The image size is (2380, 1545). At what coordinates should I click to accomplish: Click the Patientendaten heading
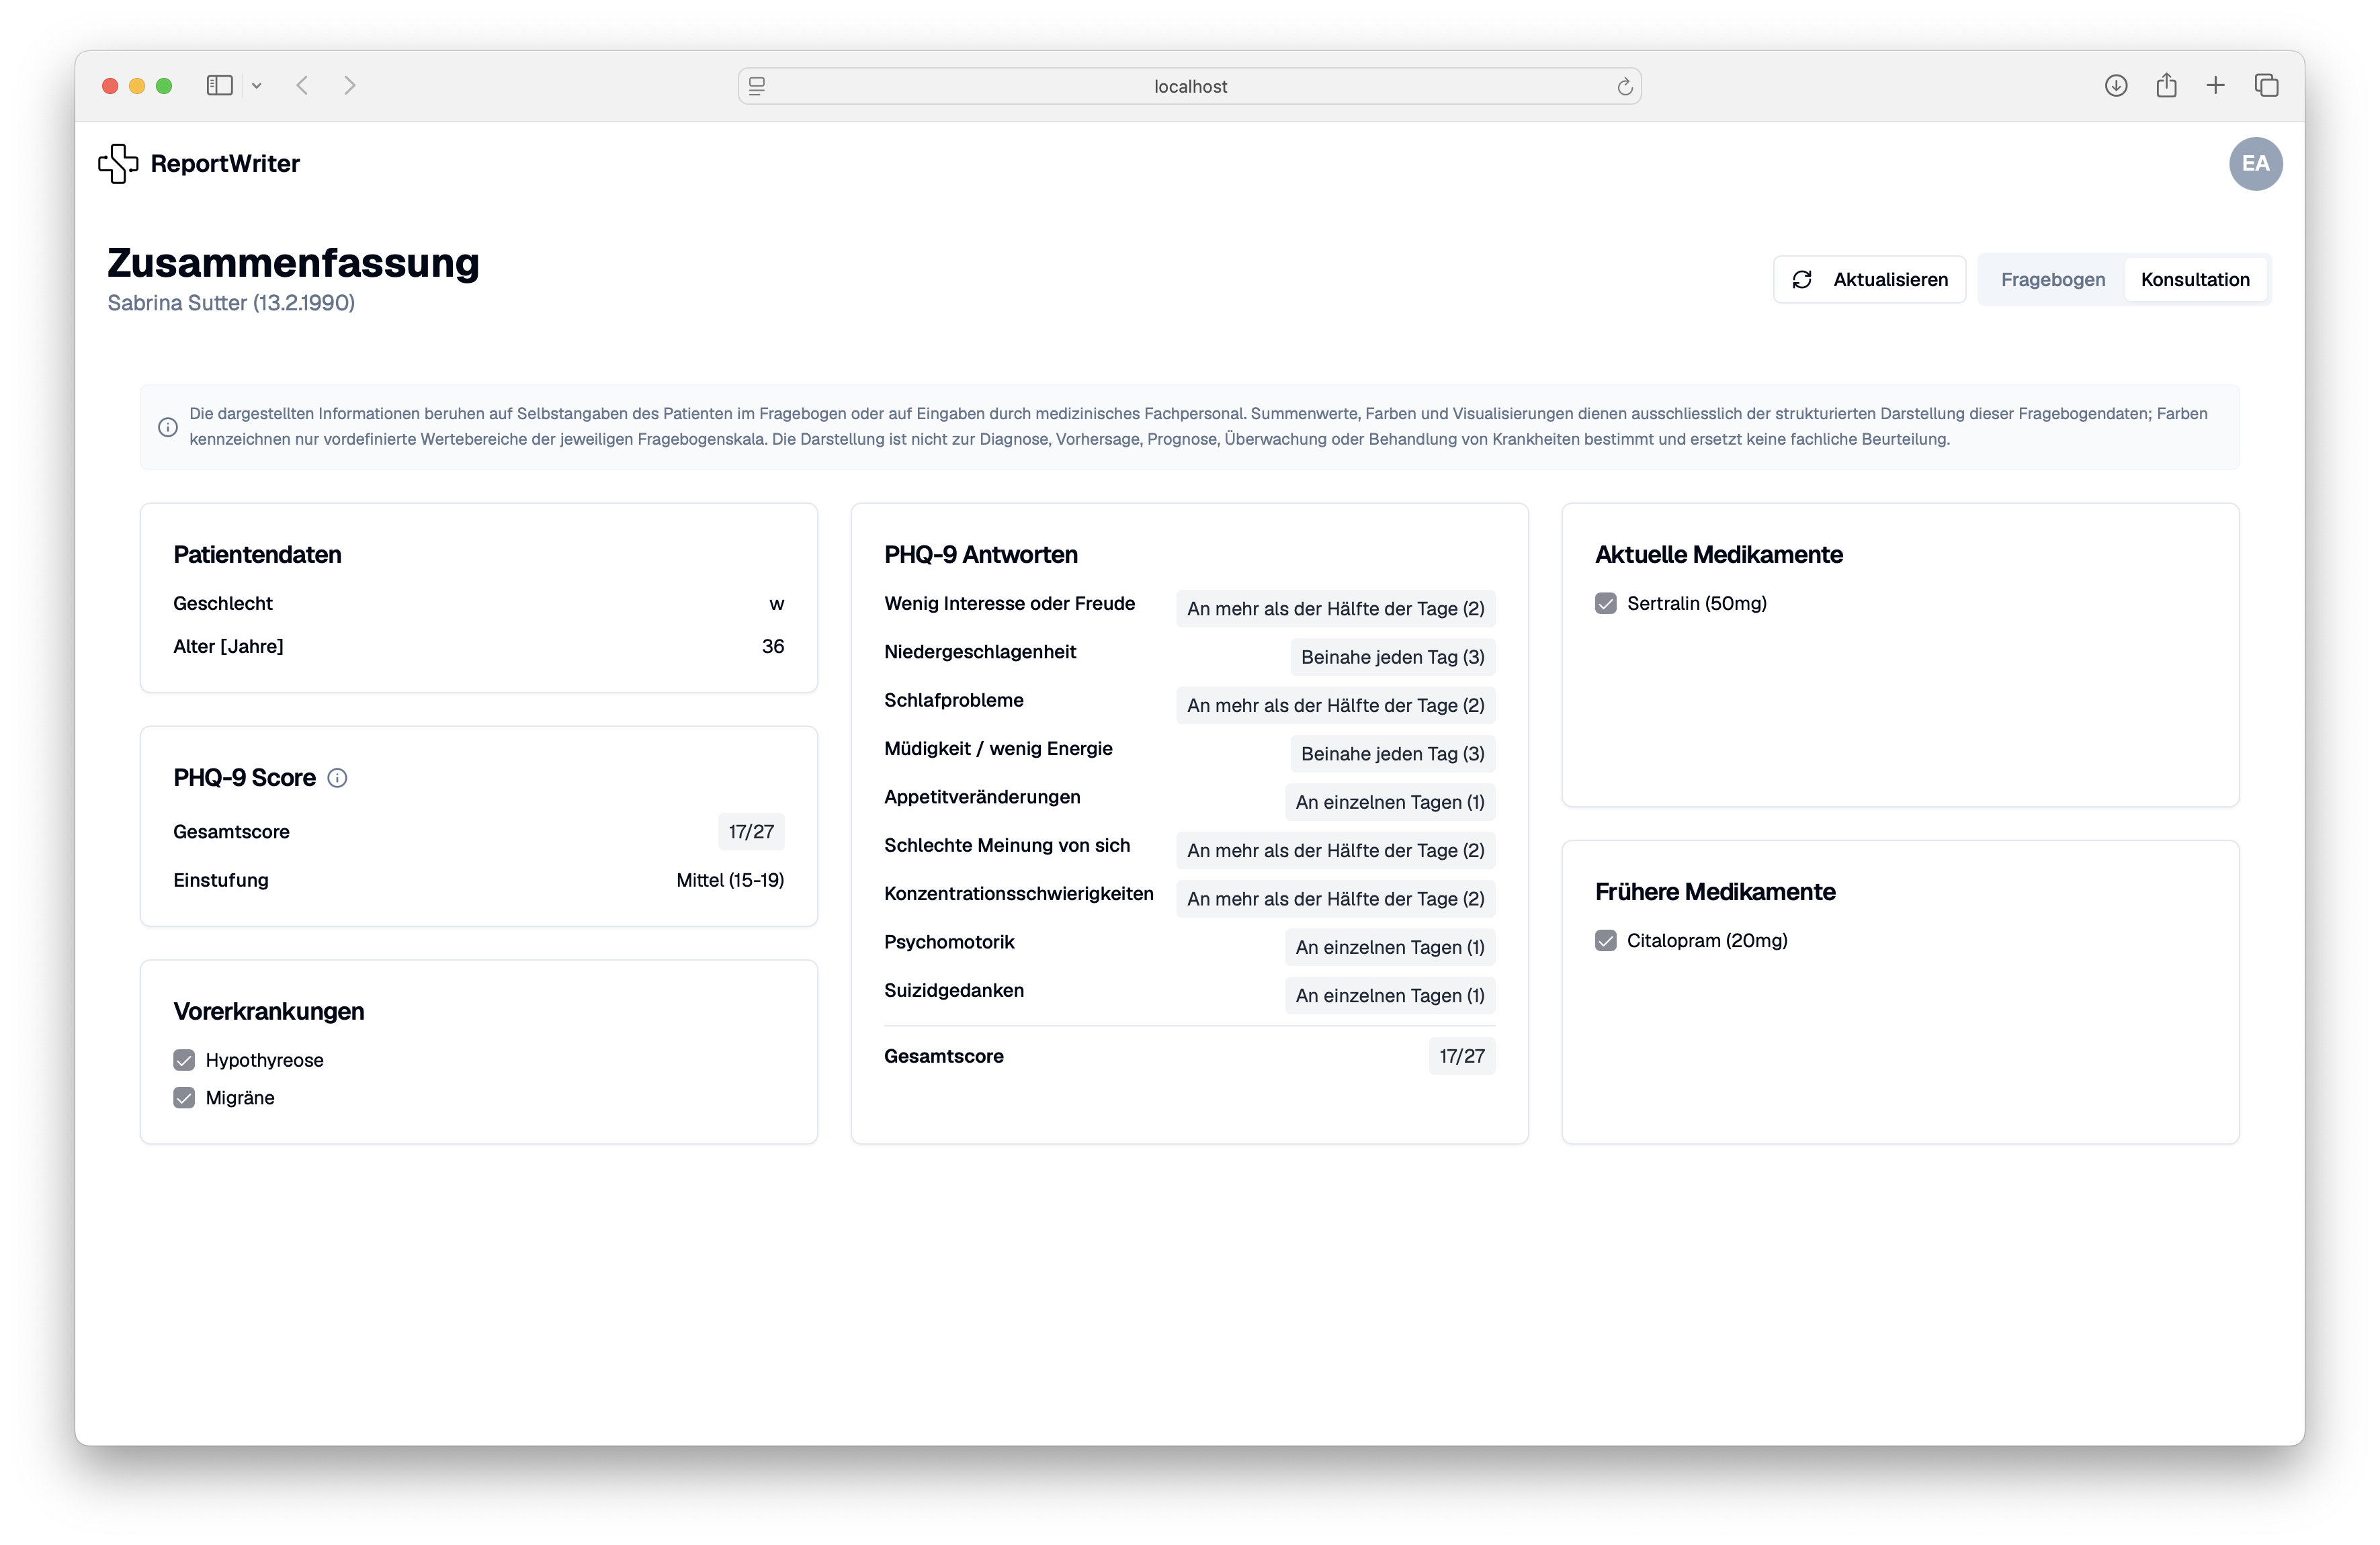257,555
